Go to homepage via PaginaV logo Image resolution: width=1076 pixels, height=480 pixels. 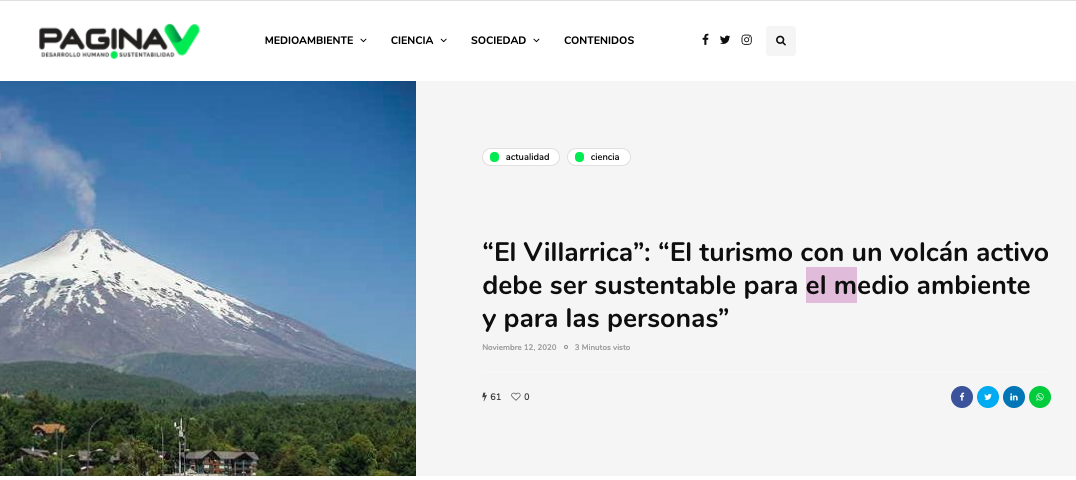coord(119,41)
